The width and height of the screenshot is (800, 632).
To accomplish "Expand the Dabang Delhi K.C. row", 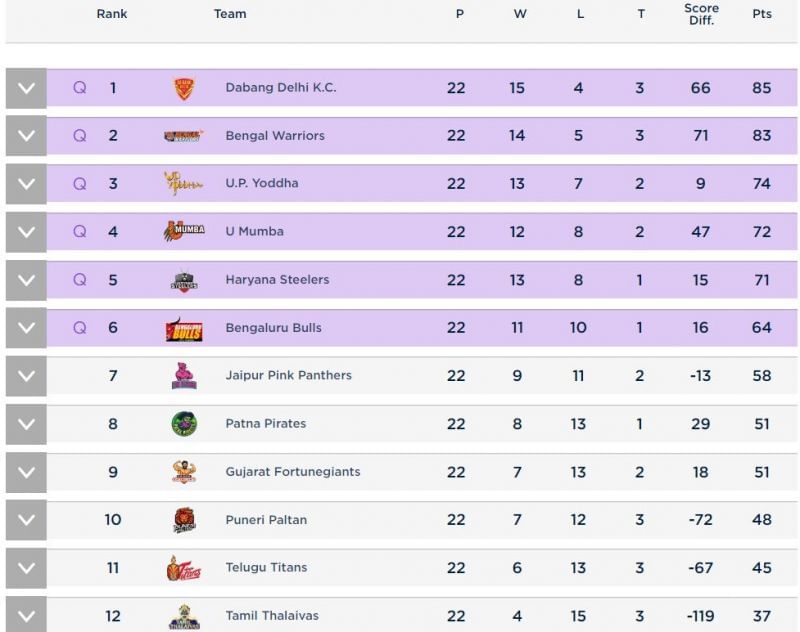I will (x=26, y=88).
